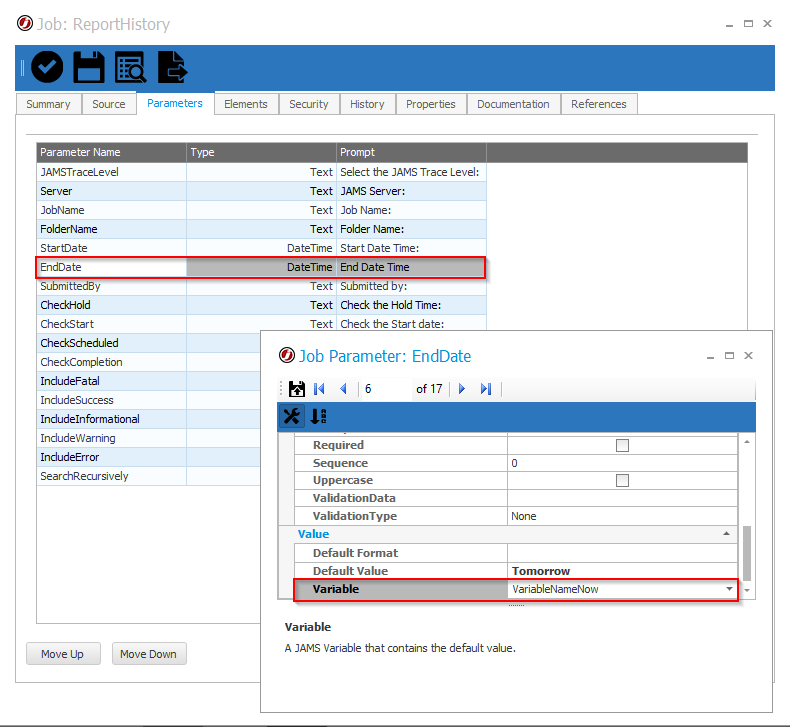Go to last parameter record
Image resolution: width=790 pixels, height=727 pixels.
486,389
